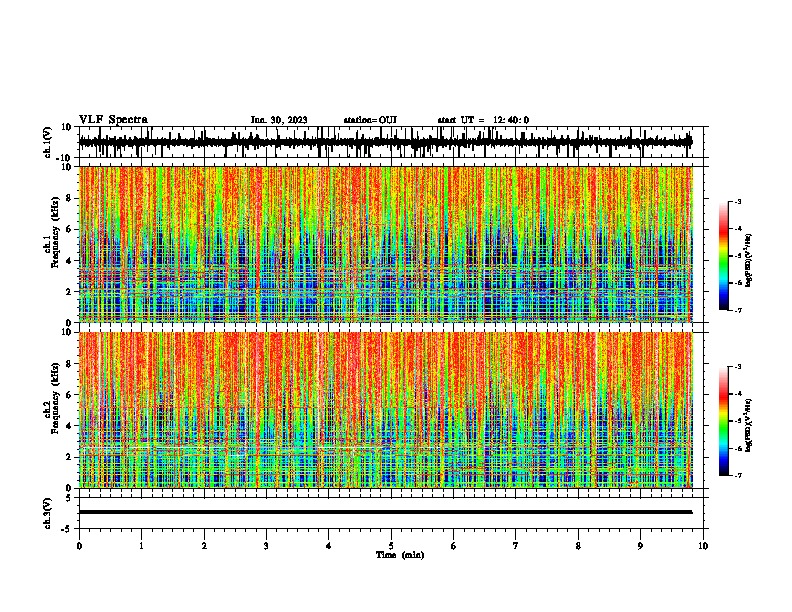Click the time axis tick label 4
This screenshot has height=612, width=792.
(x=329, y=546)
